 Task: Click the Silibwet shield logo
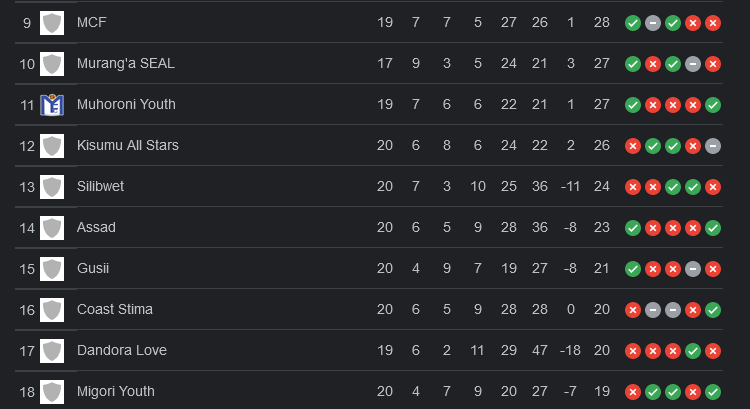point(52,187)
